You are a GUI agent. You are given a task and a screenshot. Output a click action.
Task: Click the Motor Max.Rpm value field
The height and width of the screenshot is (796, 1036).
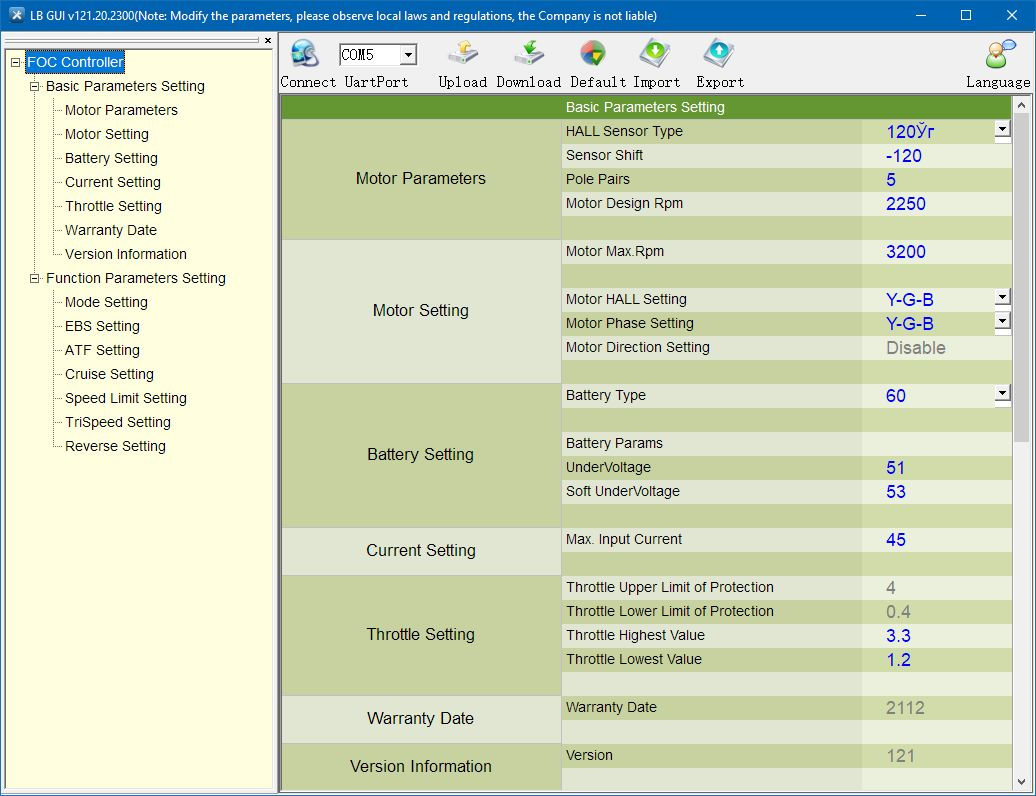click(936, 252)
